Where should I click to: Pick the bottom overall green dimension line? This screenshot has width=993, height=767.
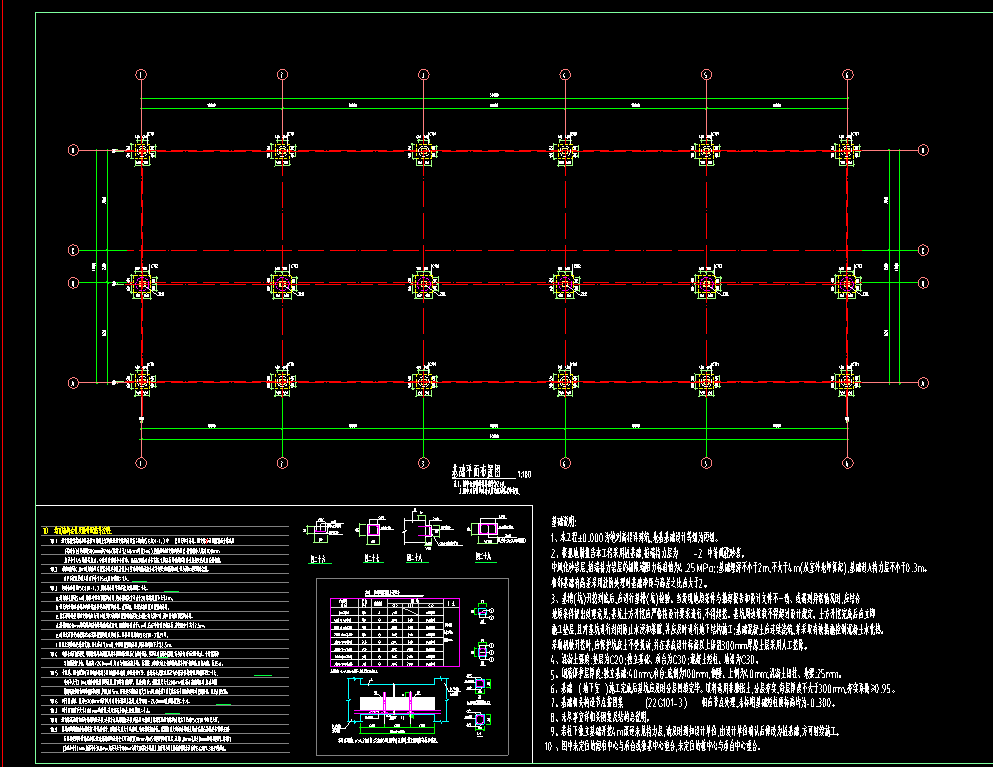[494, 439]
